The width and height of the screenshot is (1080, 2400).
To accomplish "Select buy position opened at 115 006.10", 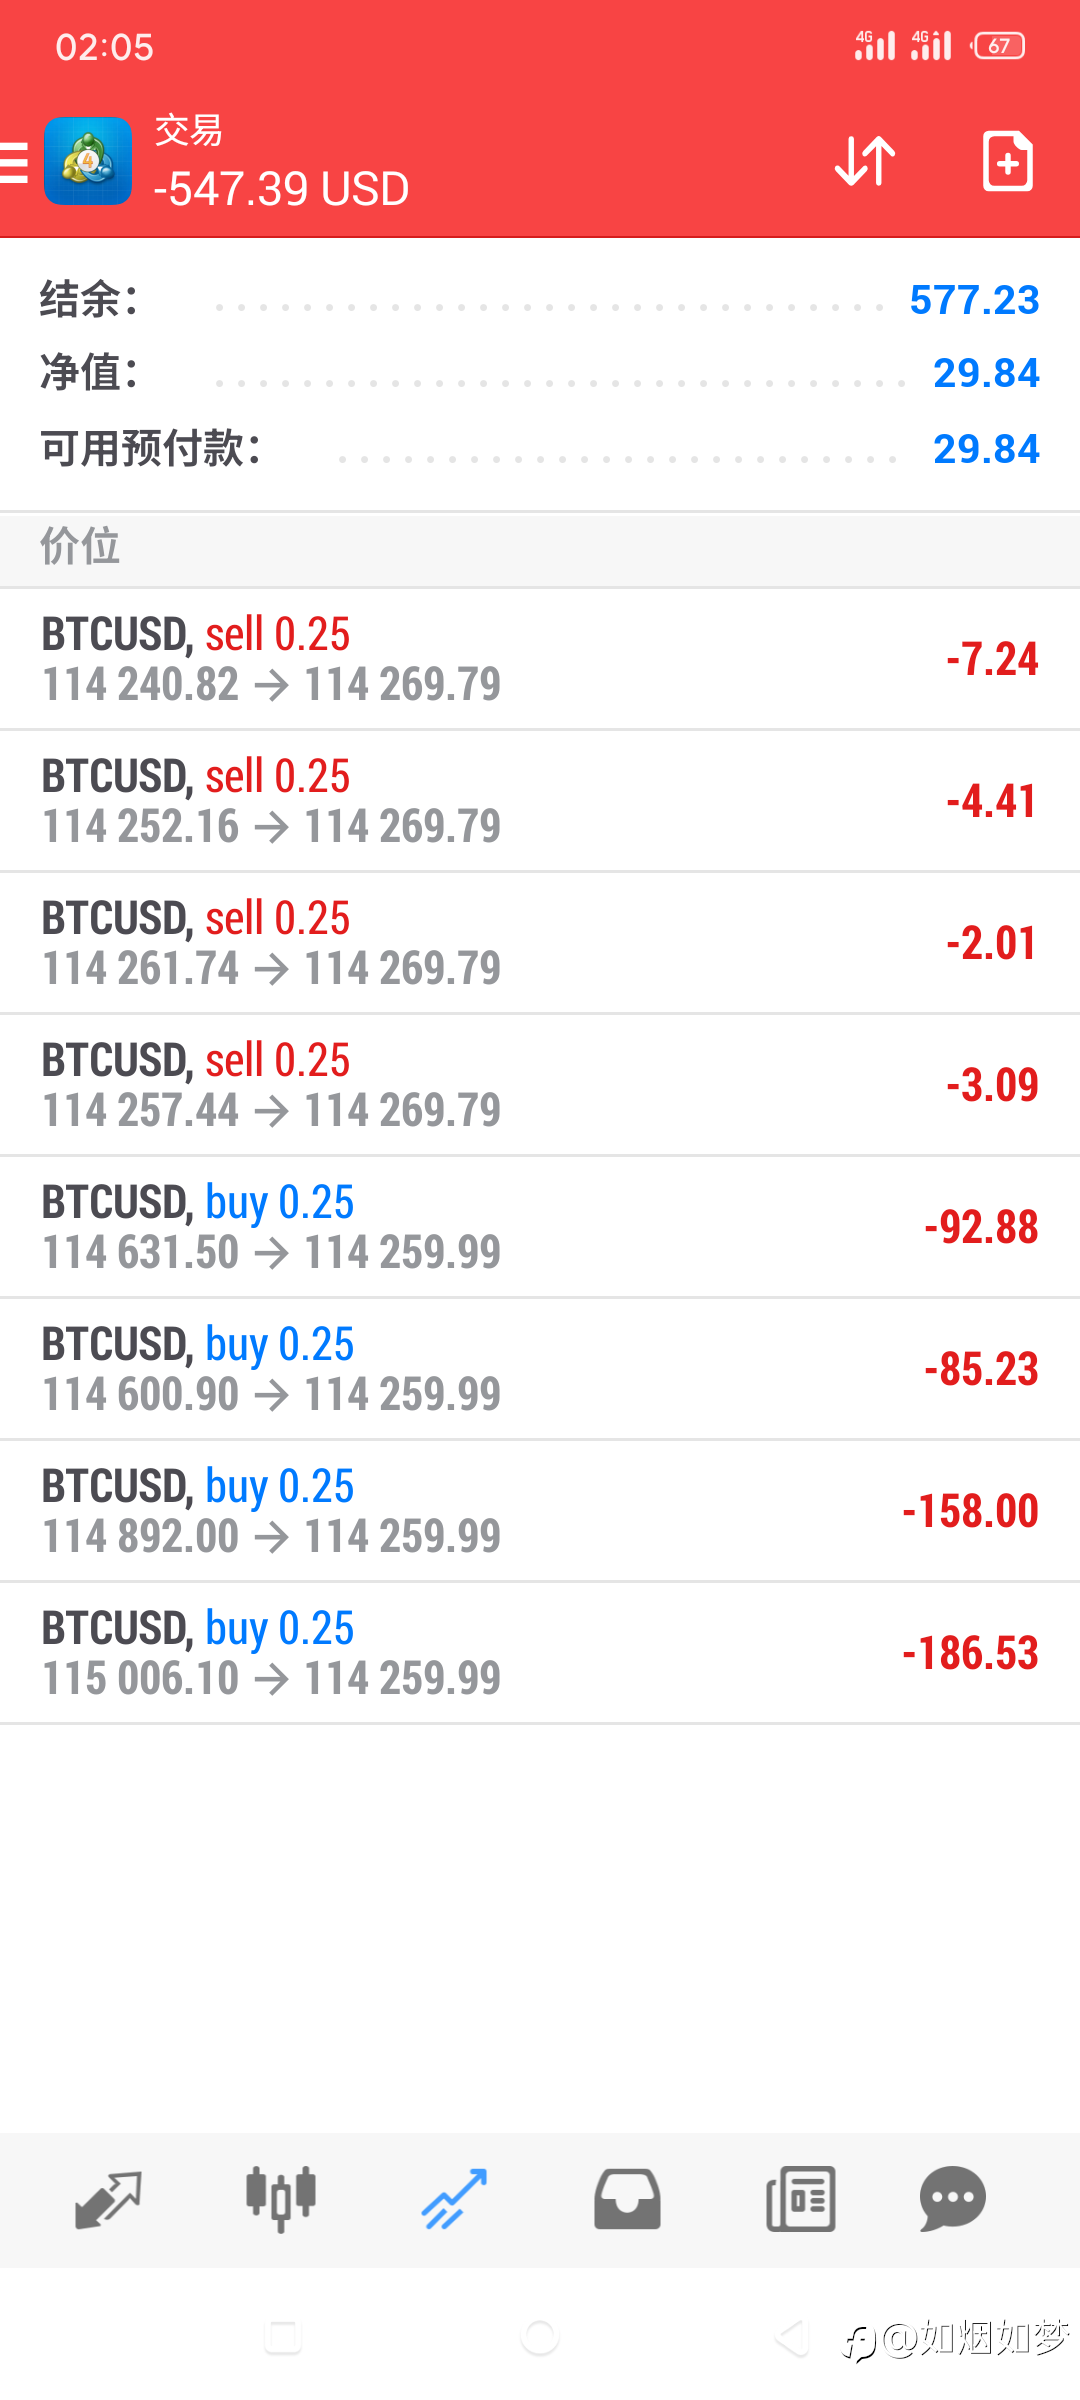I will (x=540, y=1653).
